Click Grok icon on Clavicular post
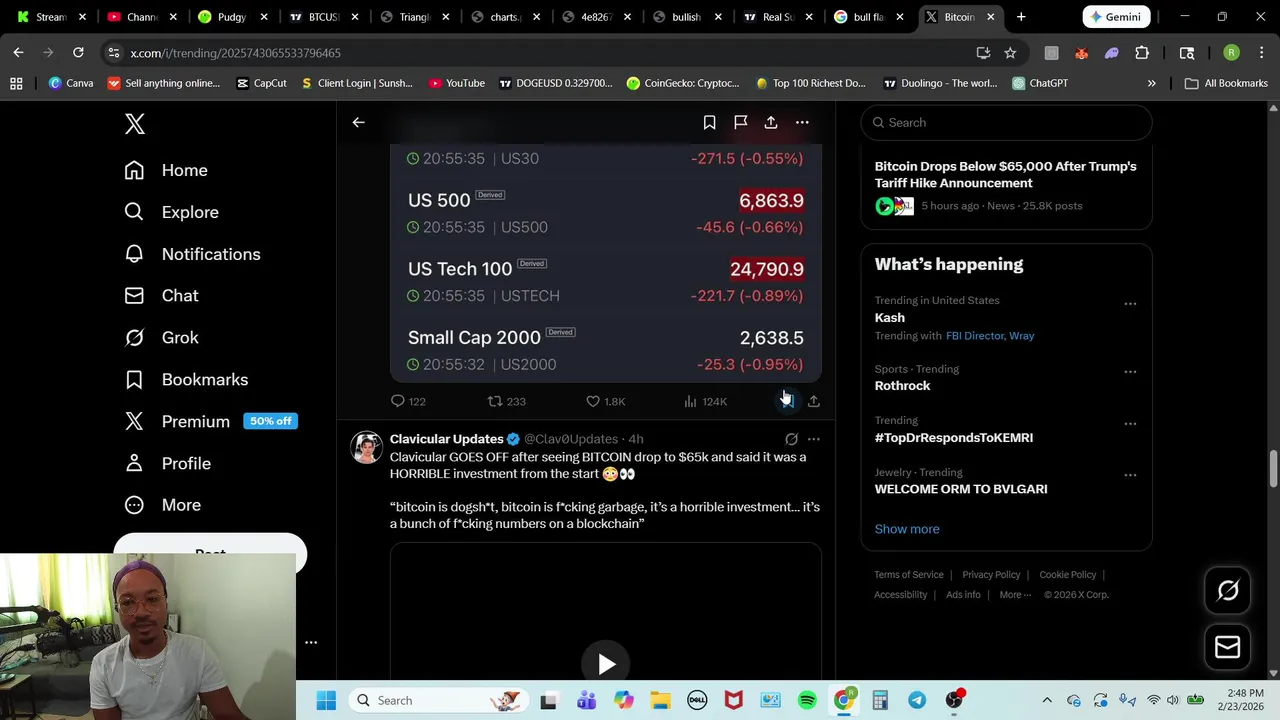Image resolution: width=1280 pixels, height=720 pixels. [791, 439]
